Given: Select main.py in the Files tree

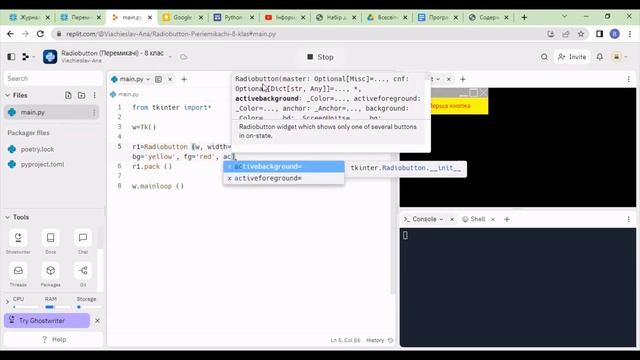Looking at the screenshot, I should tap(51, 112).
